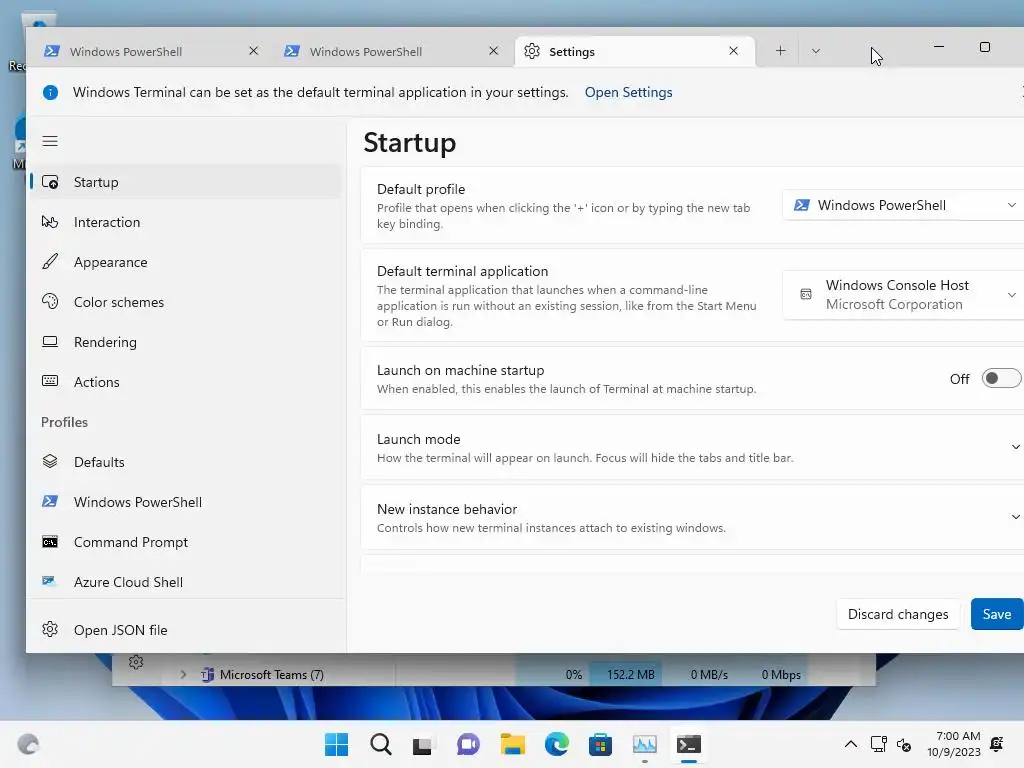The width and height of the screenshot is (1024, 768).
Task: Open a new tab with the plus icon
Action: click(x=780, y=51)
